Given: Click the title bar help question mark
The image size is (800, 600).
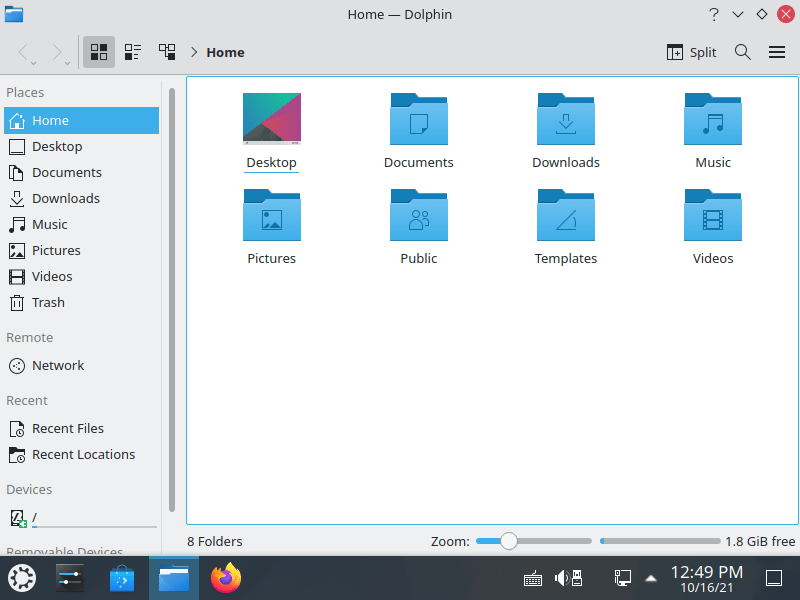Looking at the screenshot, I should pyautogui.click(x=714, y=14).
